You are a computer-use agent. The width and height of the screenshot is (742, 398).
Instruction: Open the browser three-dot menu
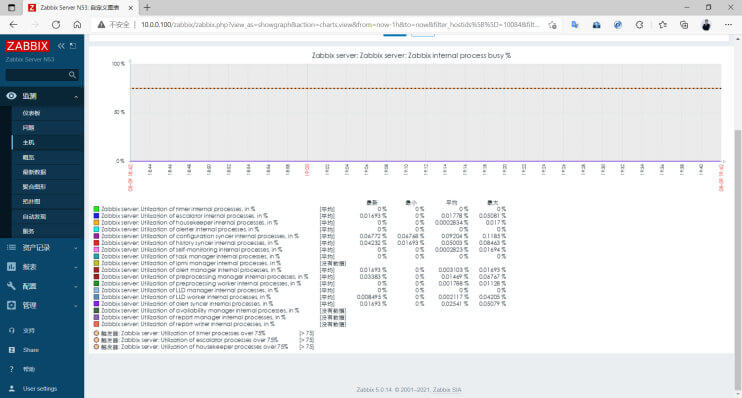pyautogui.click(x=728, y=25)
